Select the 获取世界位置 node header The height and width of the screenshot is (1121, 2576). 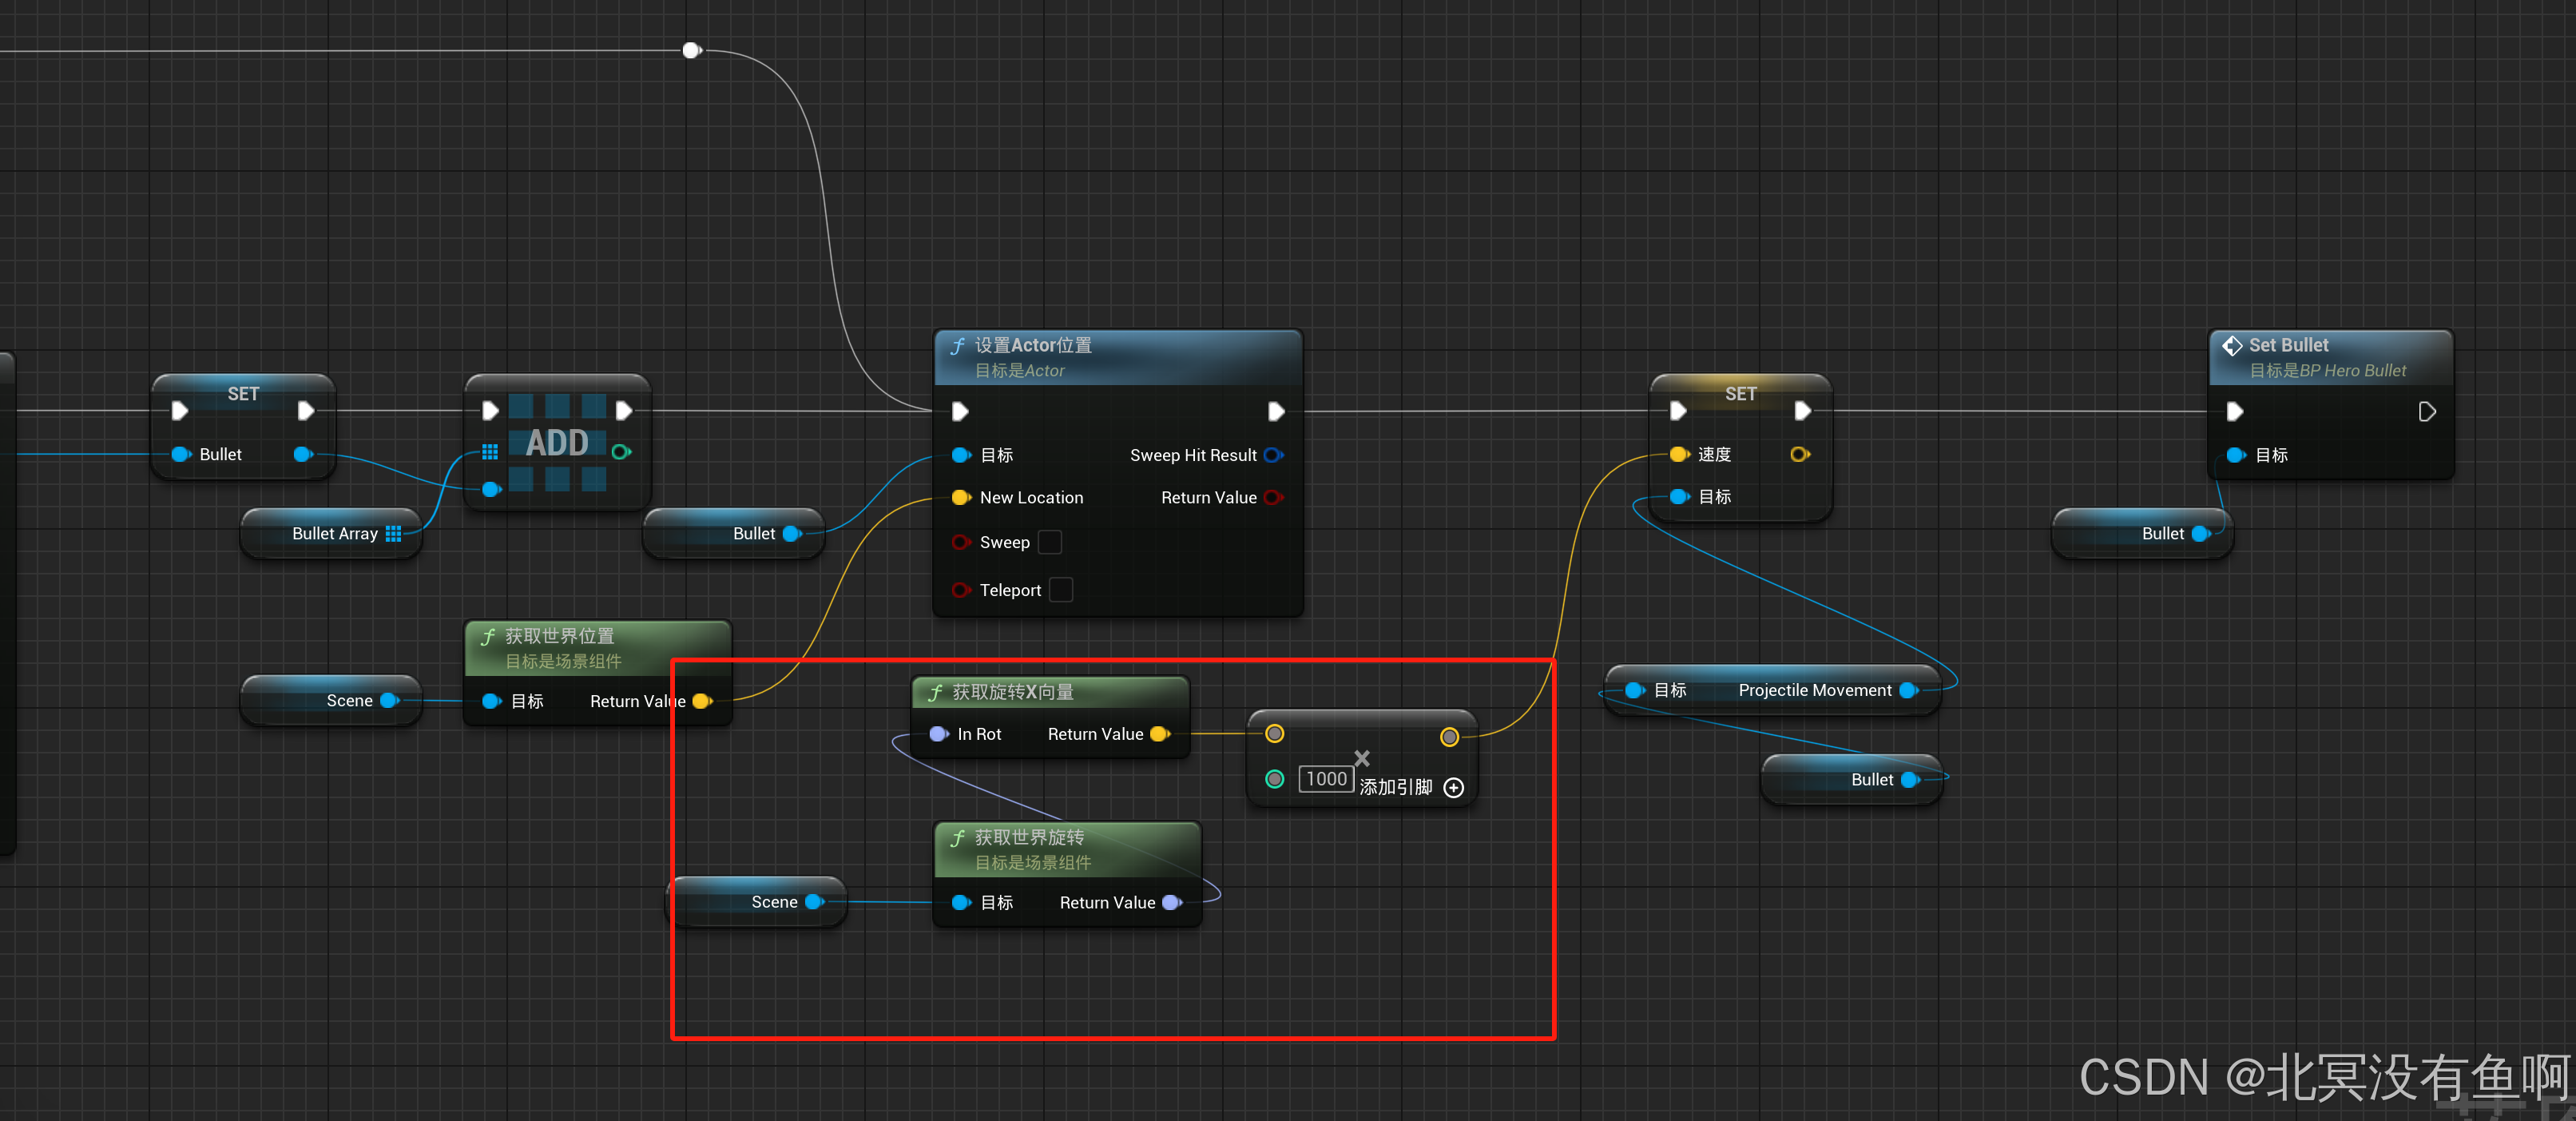click(559, 637)
